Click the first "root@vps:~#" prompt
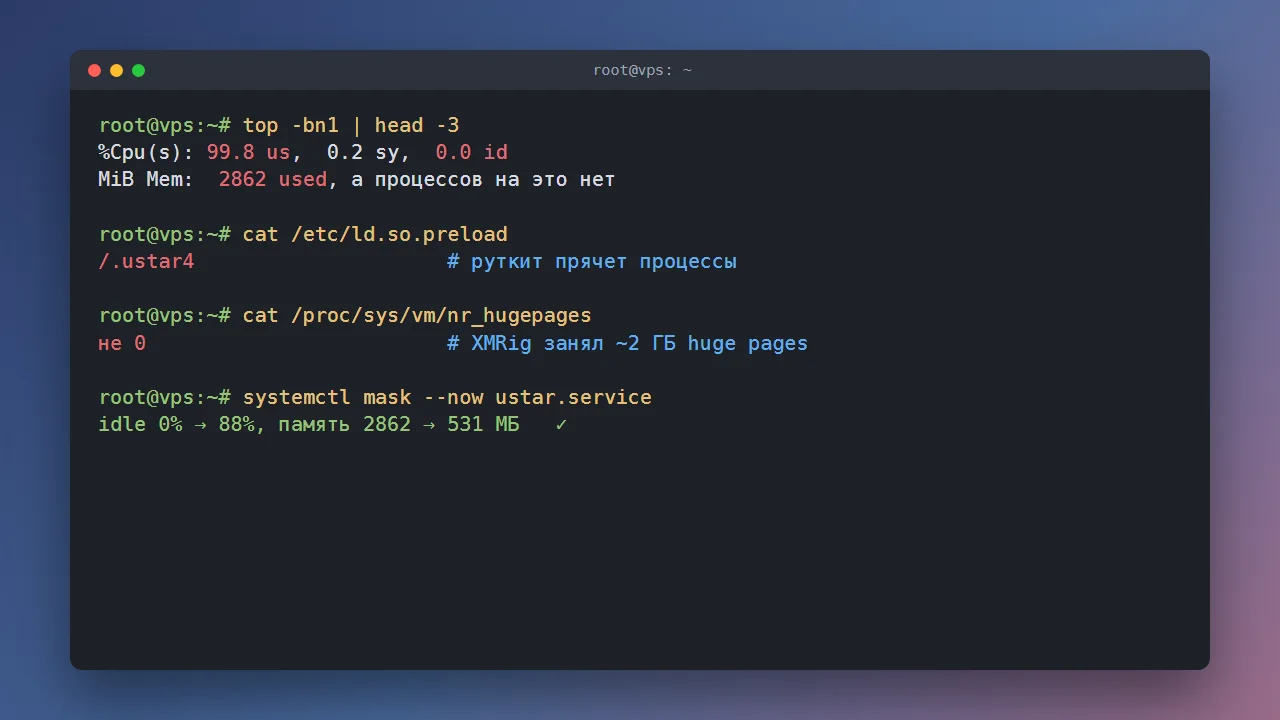Screen dimensions: 1280x720 (165, 125)
